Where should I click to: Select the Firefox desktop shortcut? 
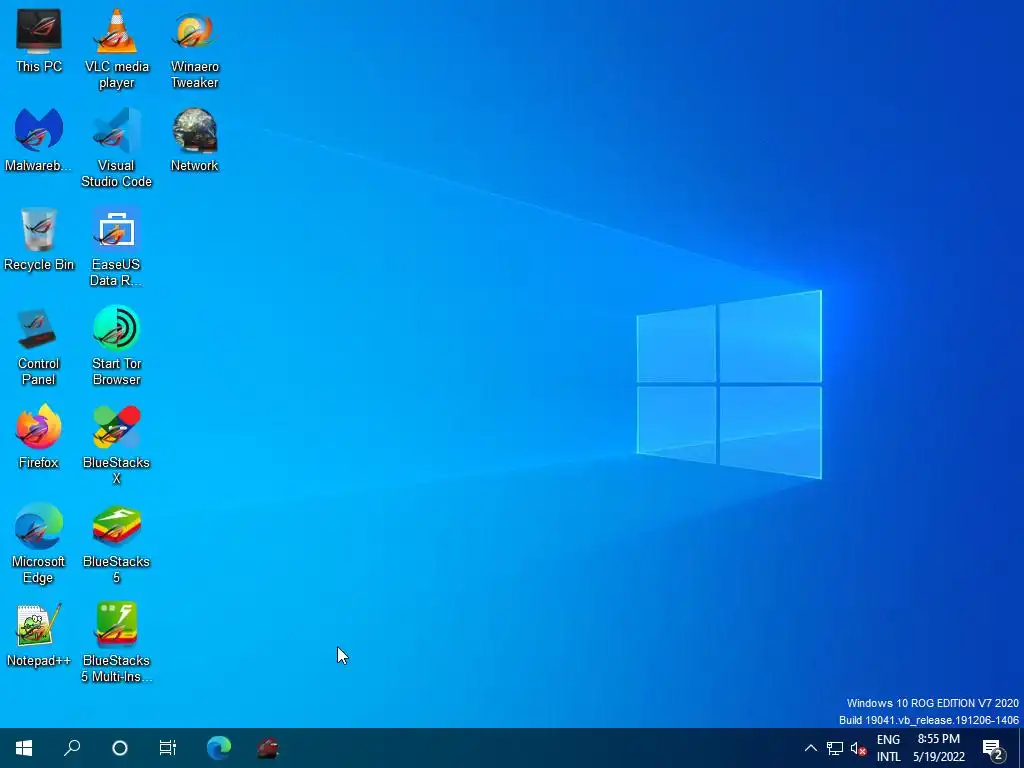coord(39,437)
